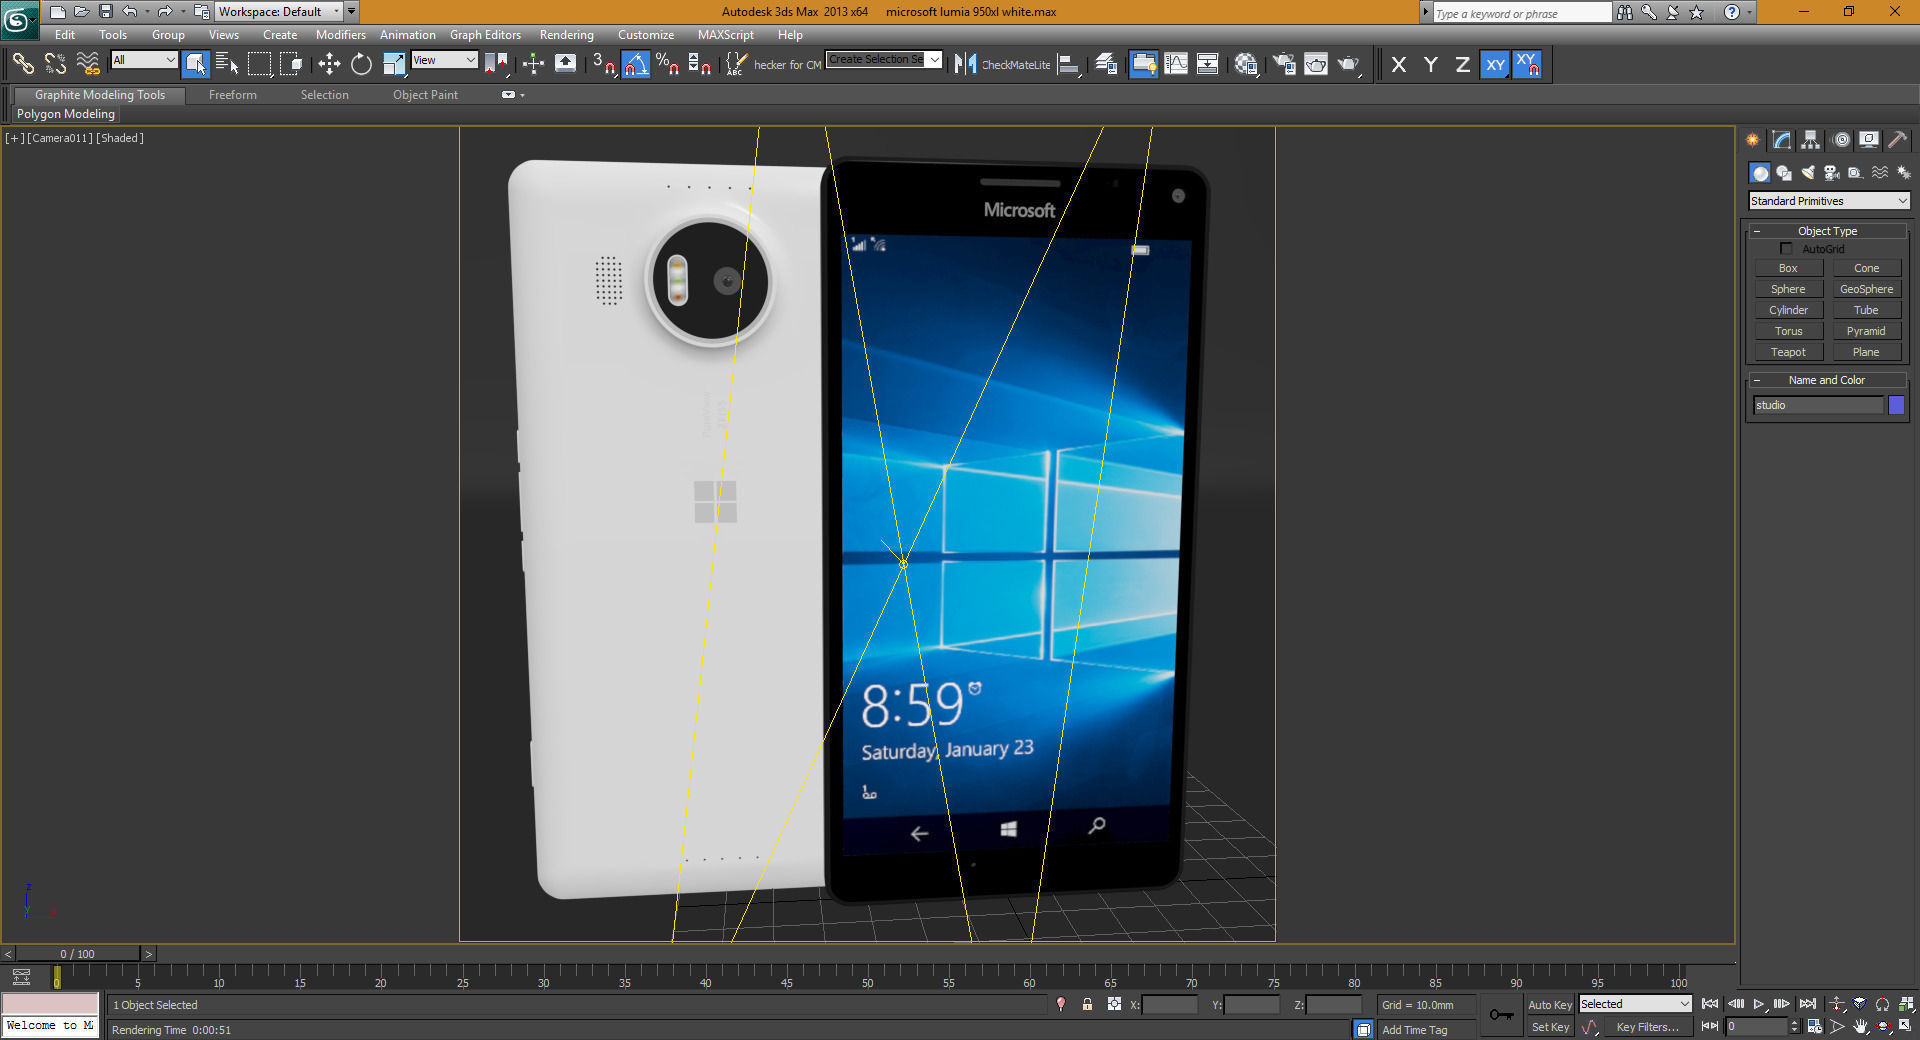
Task: Click the Set Key button
Action: point(1550,1027)
